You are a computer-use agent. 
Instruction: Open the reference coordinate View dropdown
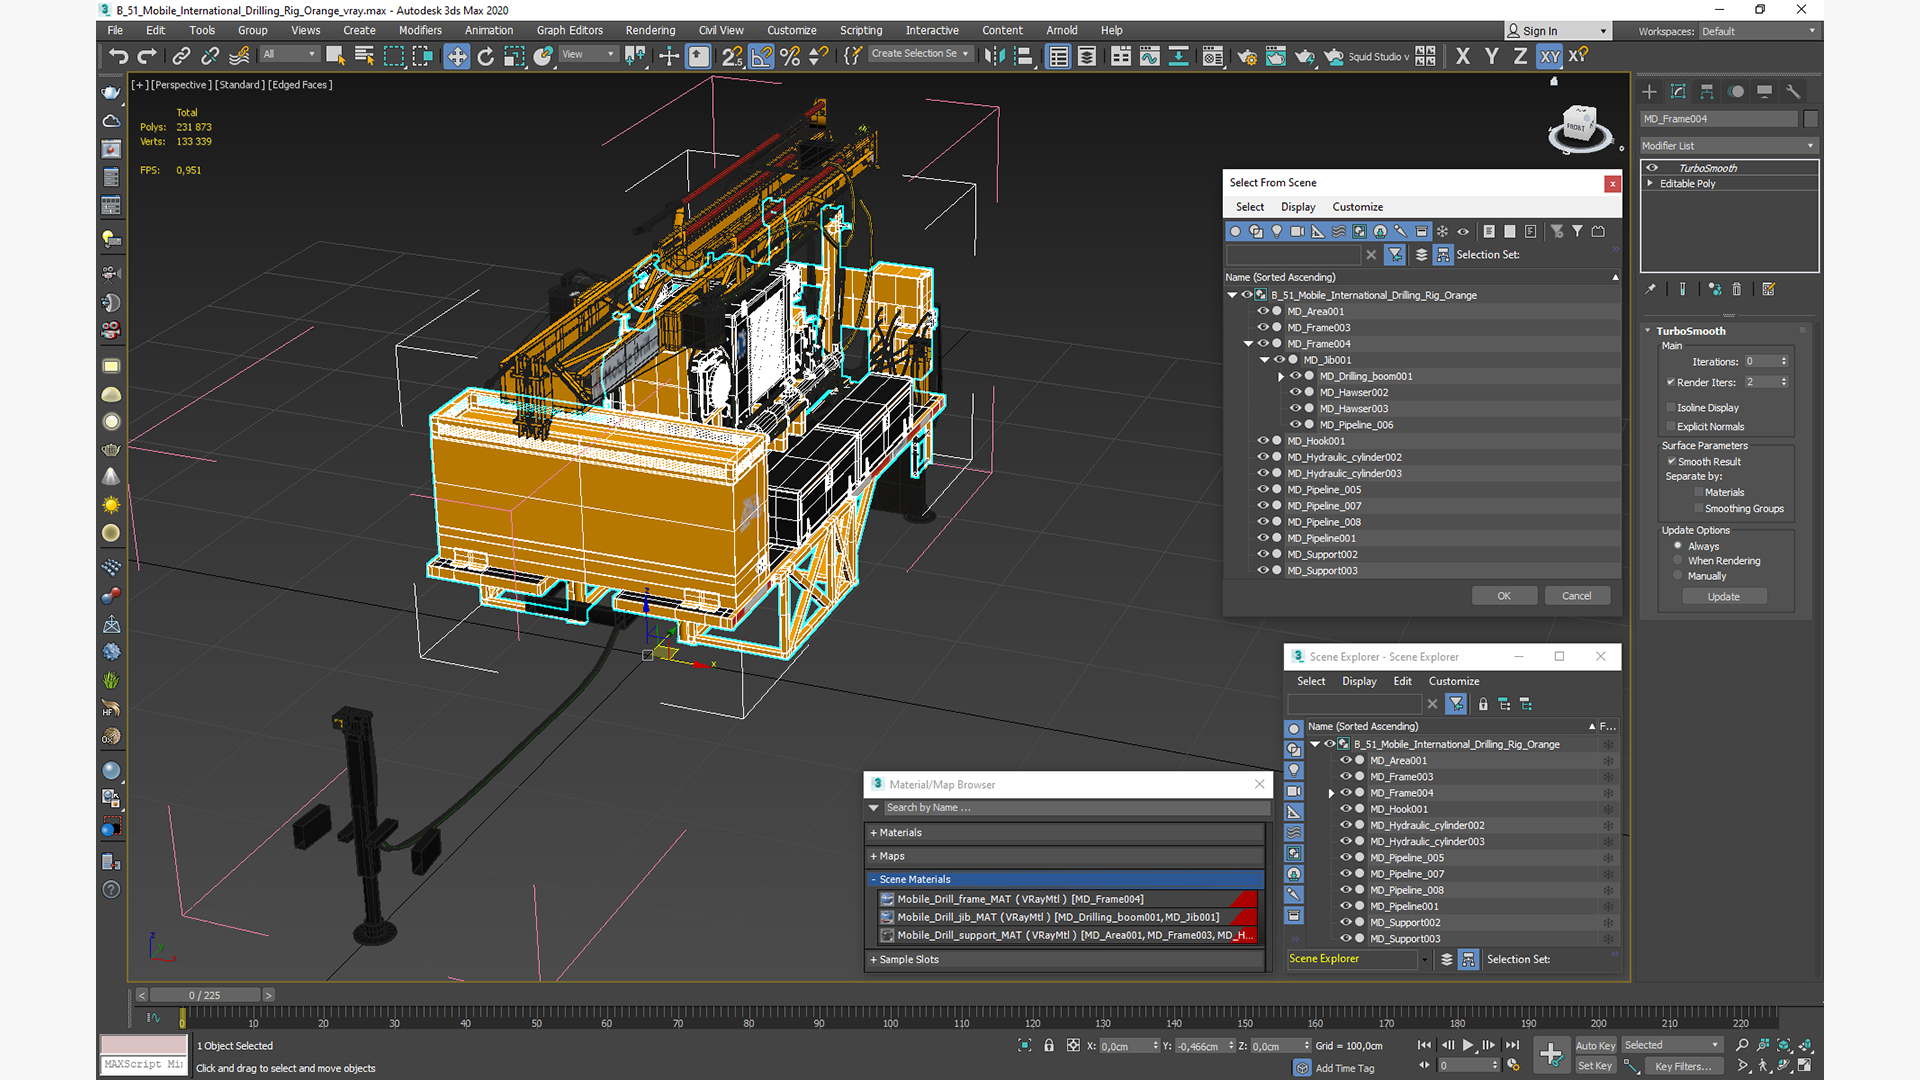[588, 54]
